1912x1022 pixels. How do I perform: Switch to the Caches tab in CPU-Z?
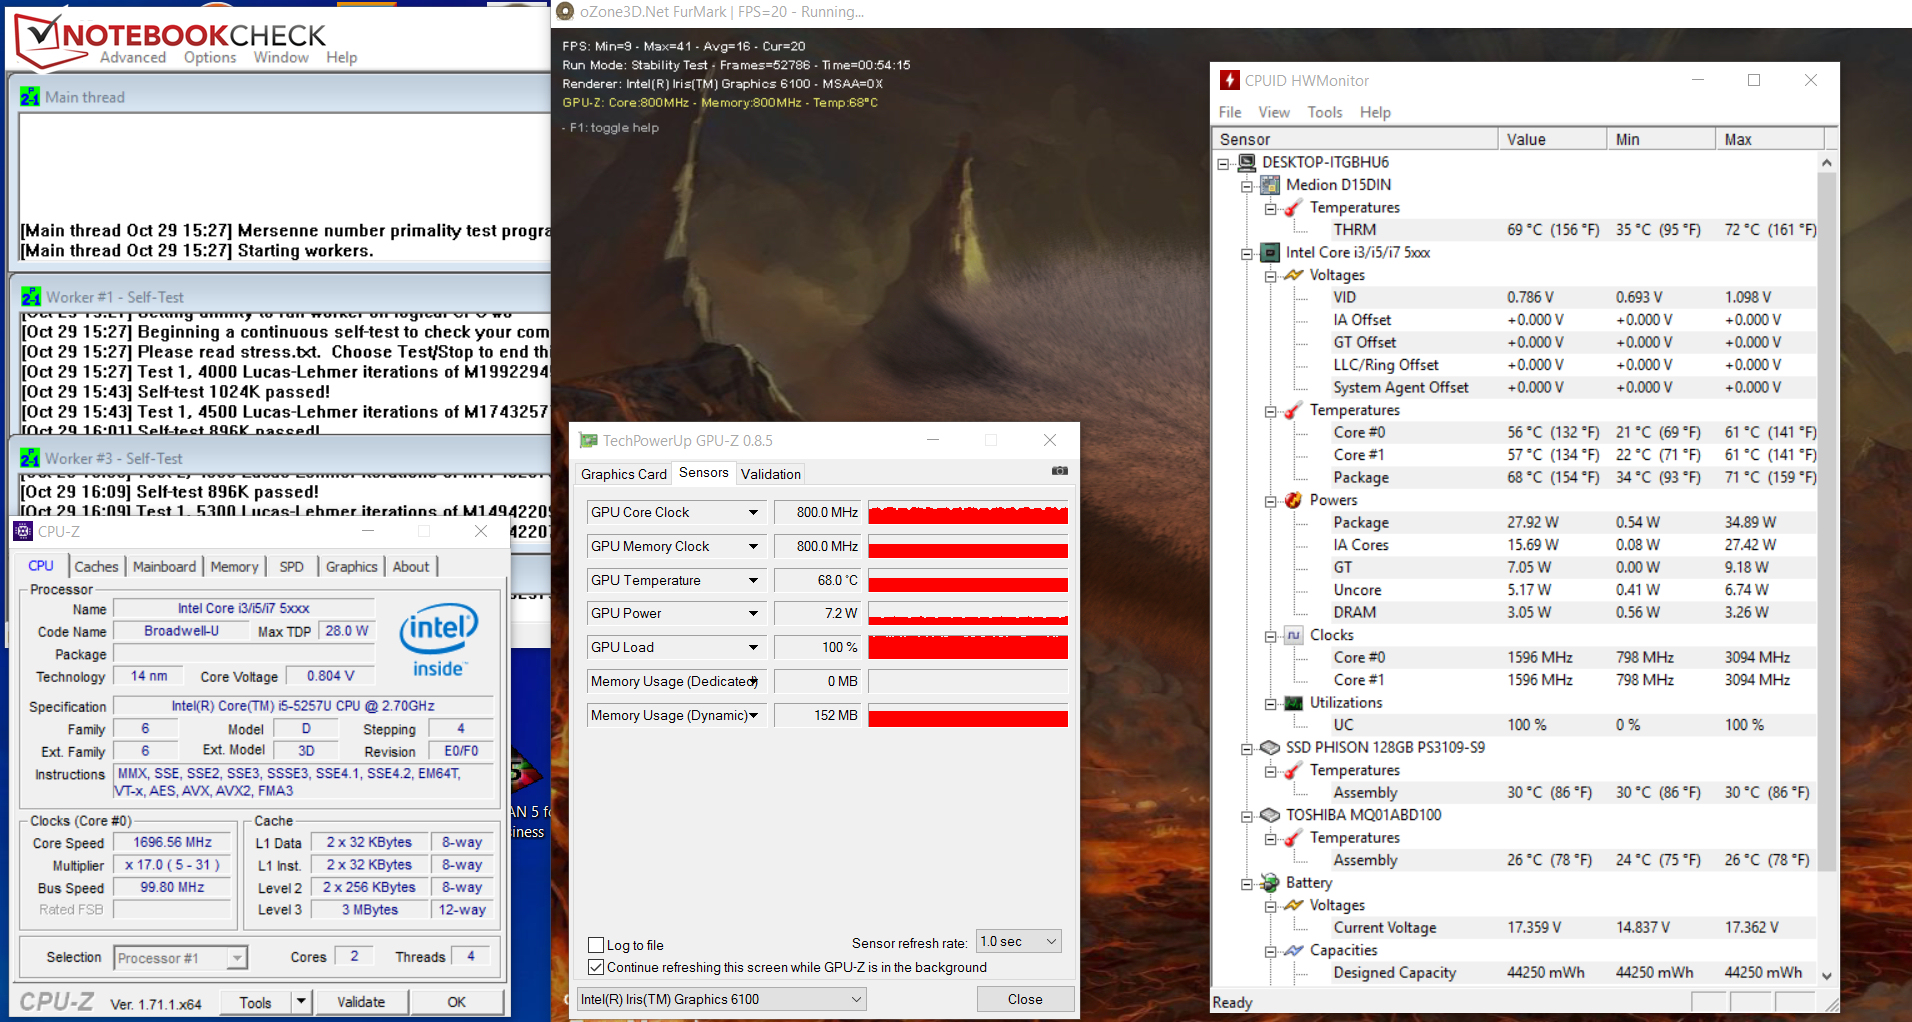pos(96,567)
